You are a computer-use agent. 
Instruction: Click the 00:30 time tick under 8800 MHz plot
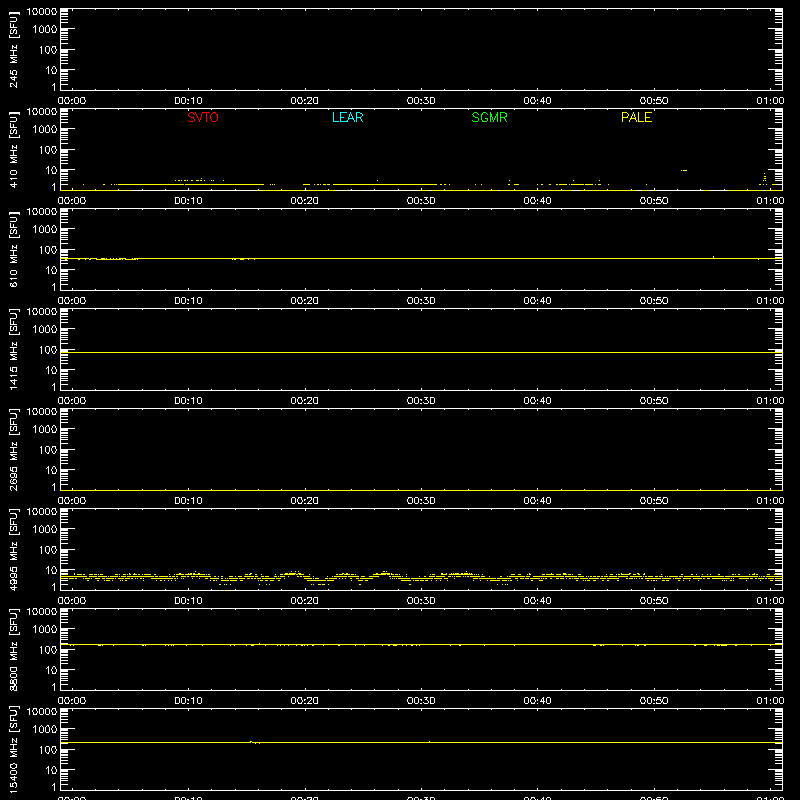coord(421,701)
